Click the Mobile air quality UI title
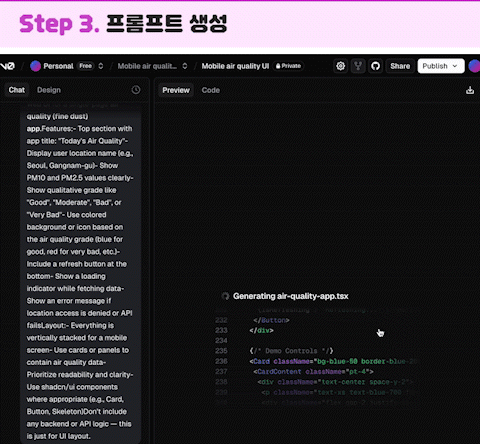The width and height of the screenshot is (480, 444). click(235, 66)
